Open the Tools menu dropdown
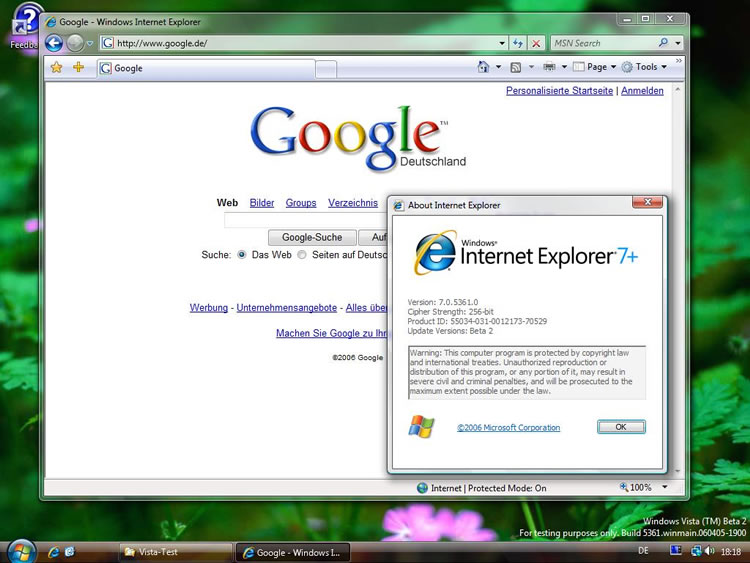Image resolution: width=750 pixels, height=563 pixels. (644, 67)
